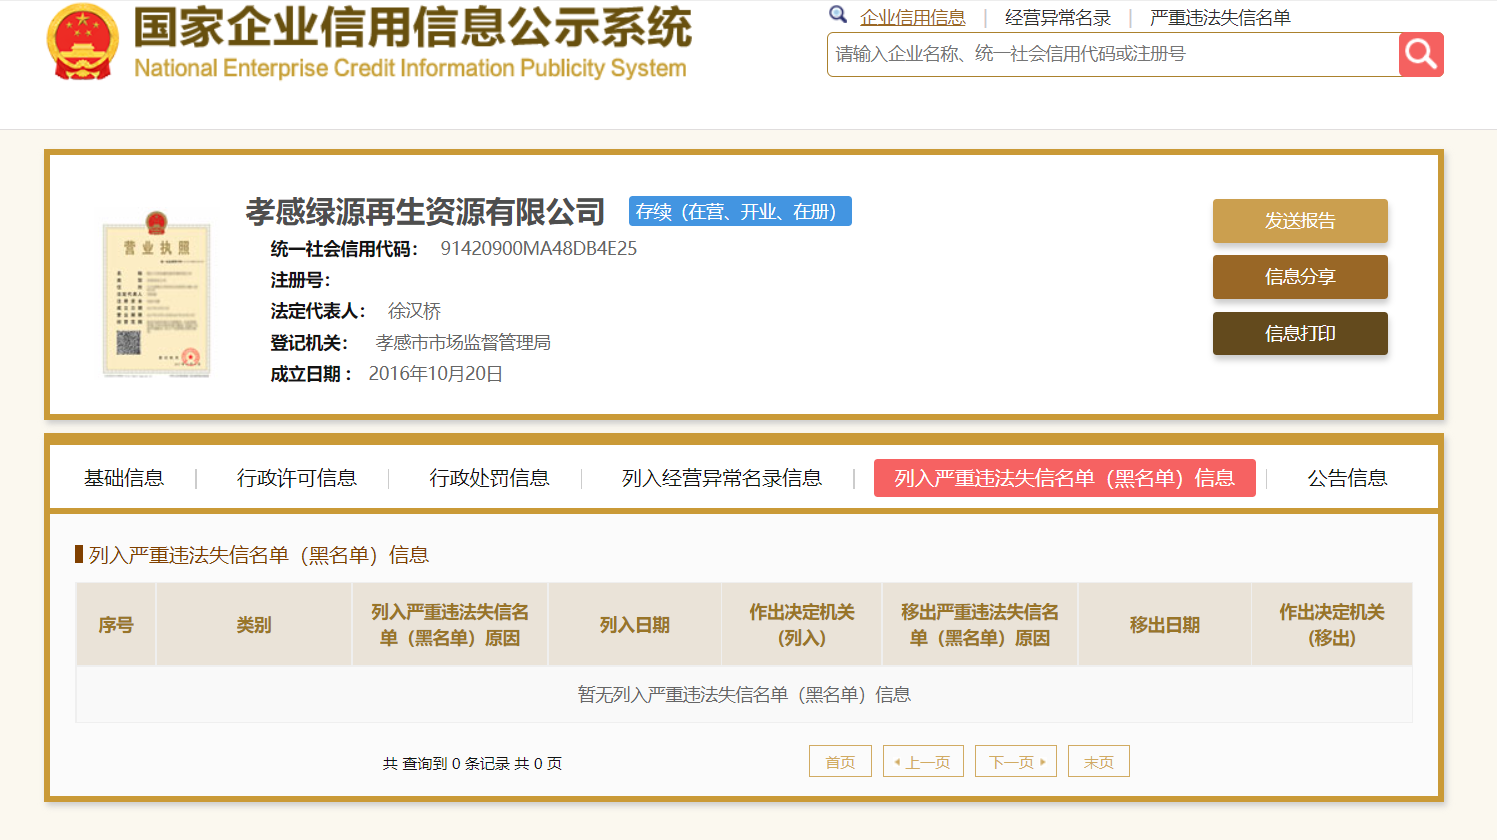Switch to the 公告信息 tab
This screenshot has width=1497, height=840.
(x=1348, y=478)
